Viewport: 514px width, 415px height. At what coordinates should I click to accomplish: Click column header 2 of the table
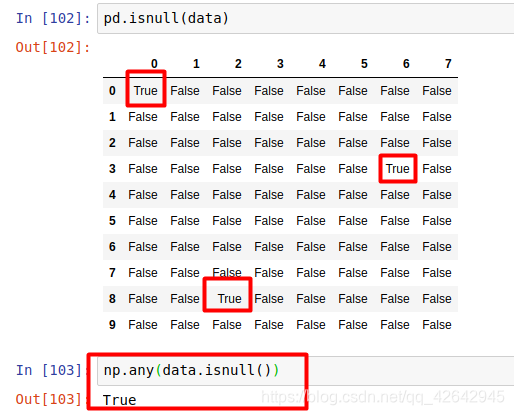[238, 64]
